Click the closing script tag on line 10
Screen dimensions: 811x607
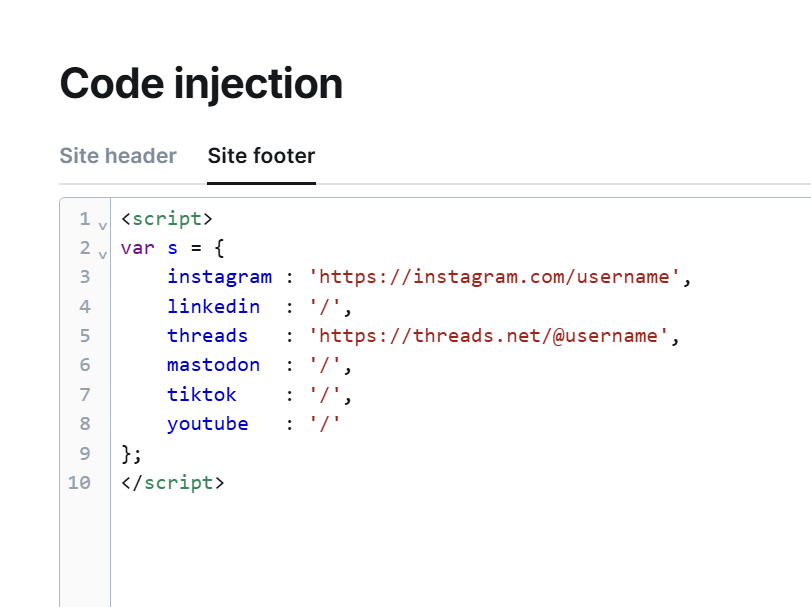pyautogui.click(x=173, y=482)
